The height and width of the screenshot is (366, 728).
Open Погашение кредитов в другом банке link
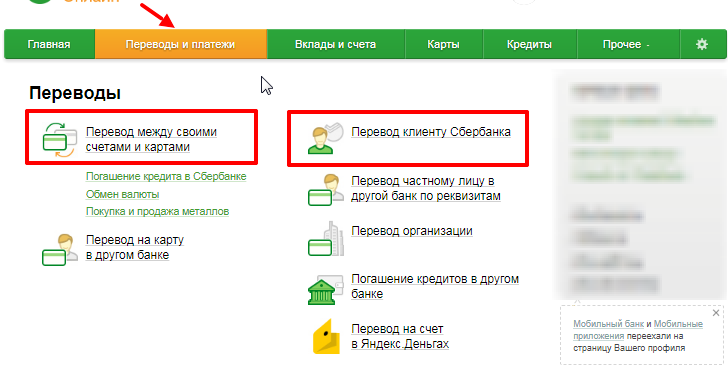click(x=435, y=287)
